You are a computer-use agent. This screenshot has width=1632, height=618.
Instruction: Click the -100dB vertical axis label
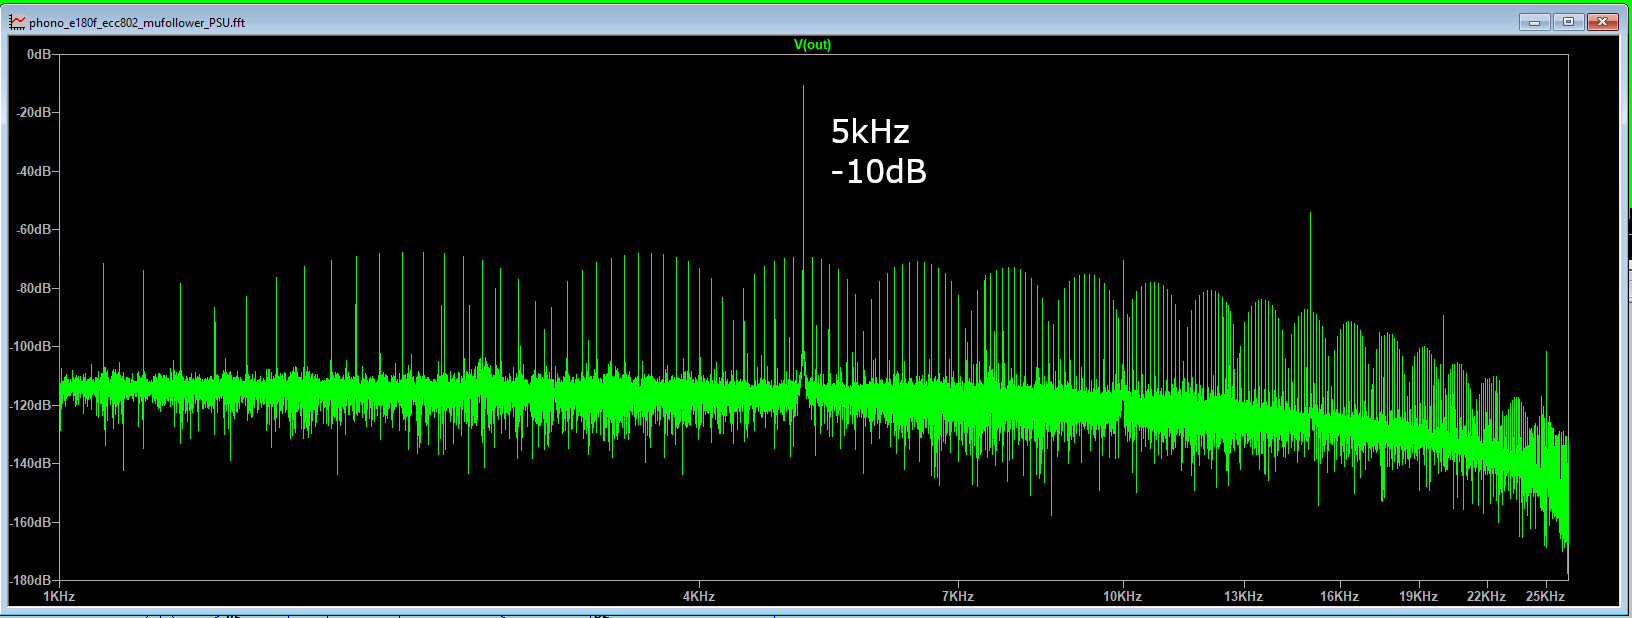(31, 347)
